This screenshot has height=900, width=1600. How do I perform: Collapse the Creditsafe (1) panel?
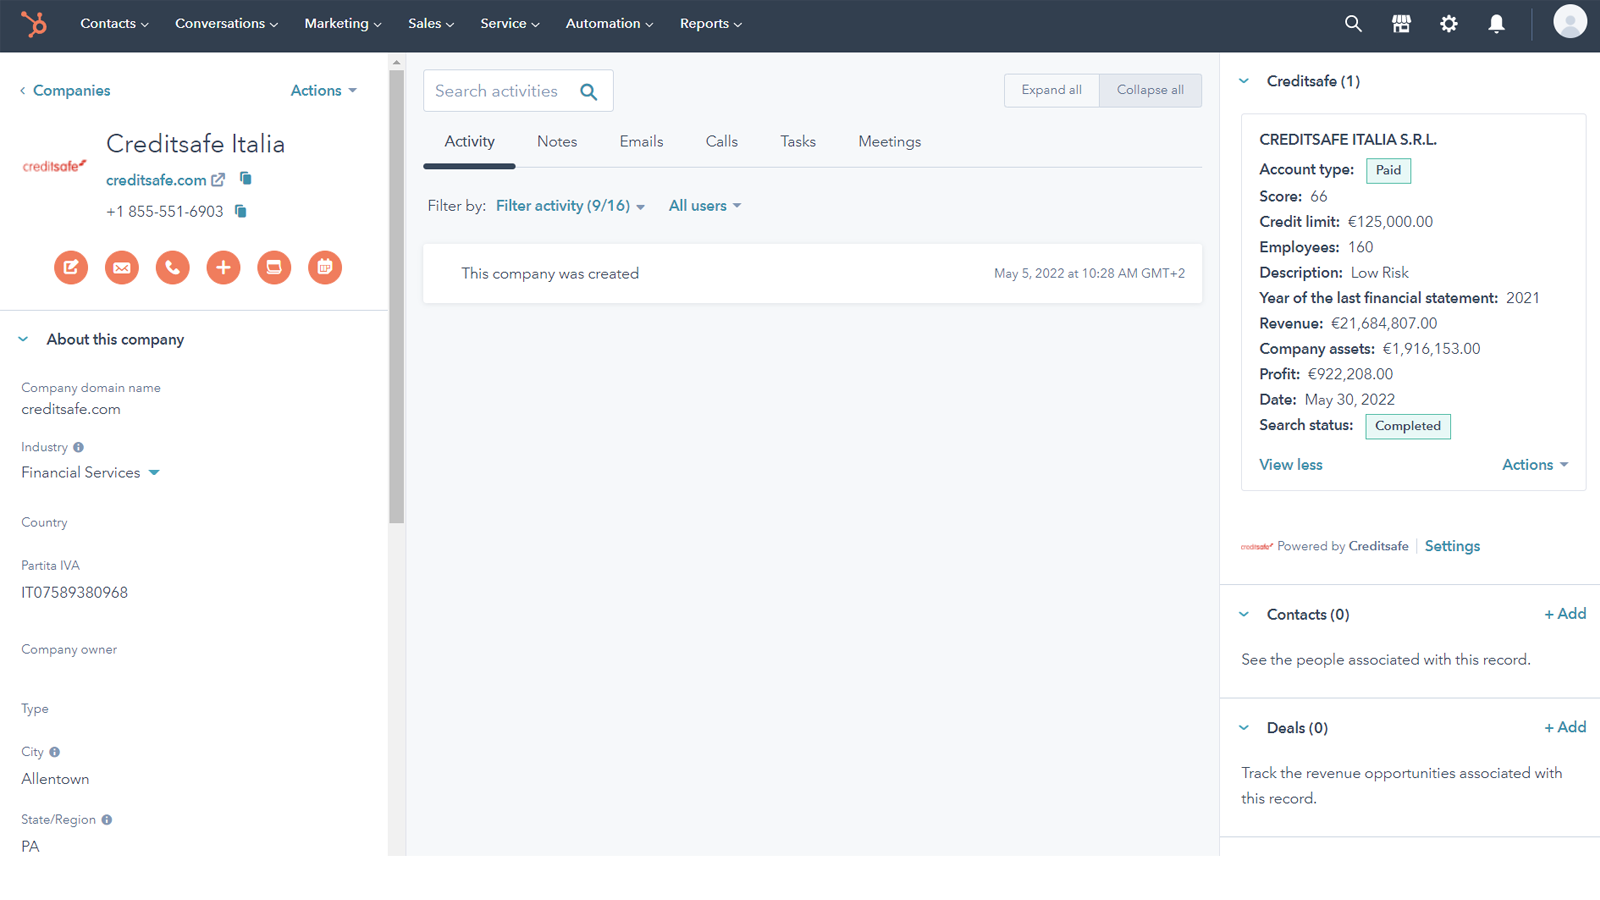pos(1244,81)
